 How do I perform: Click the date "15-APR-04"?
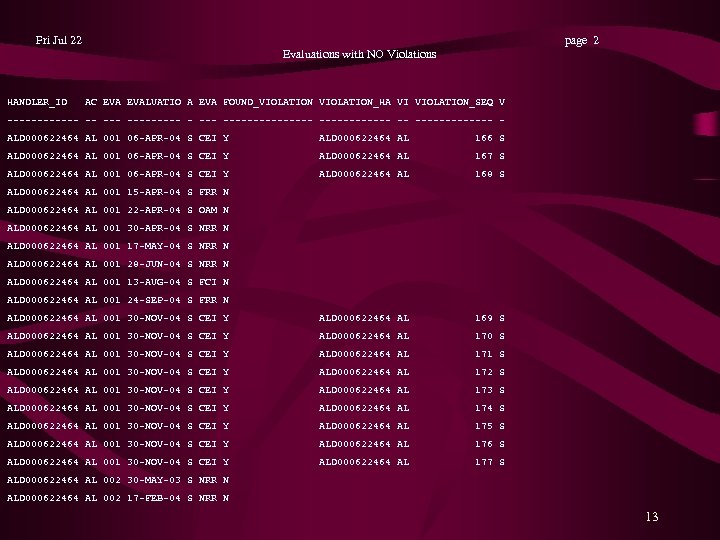(154, 192)
